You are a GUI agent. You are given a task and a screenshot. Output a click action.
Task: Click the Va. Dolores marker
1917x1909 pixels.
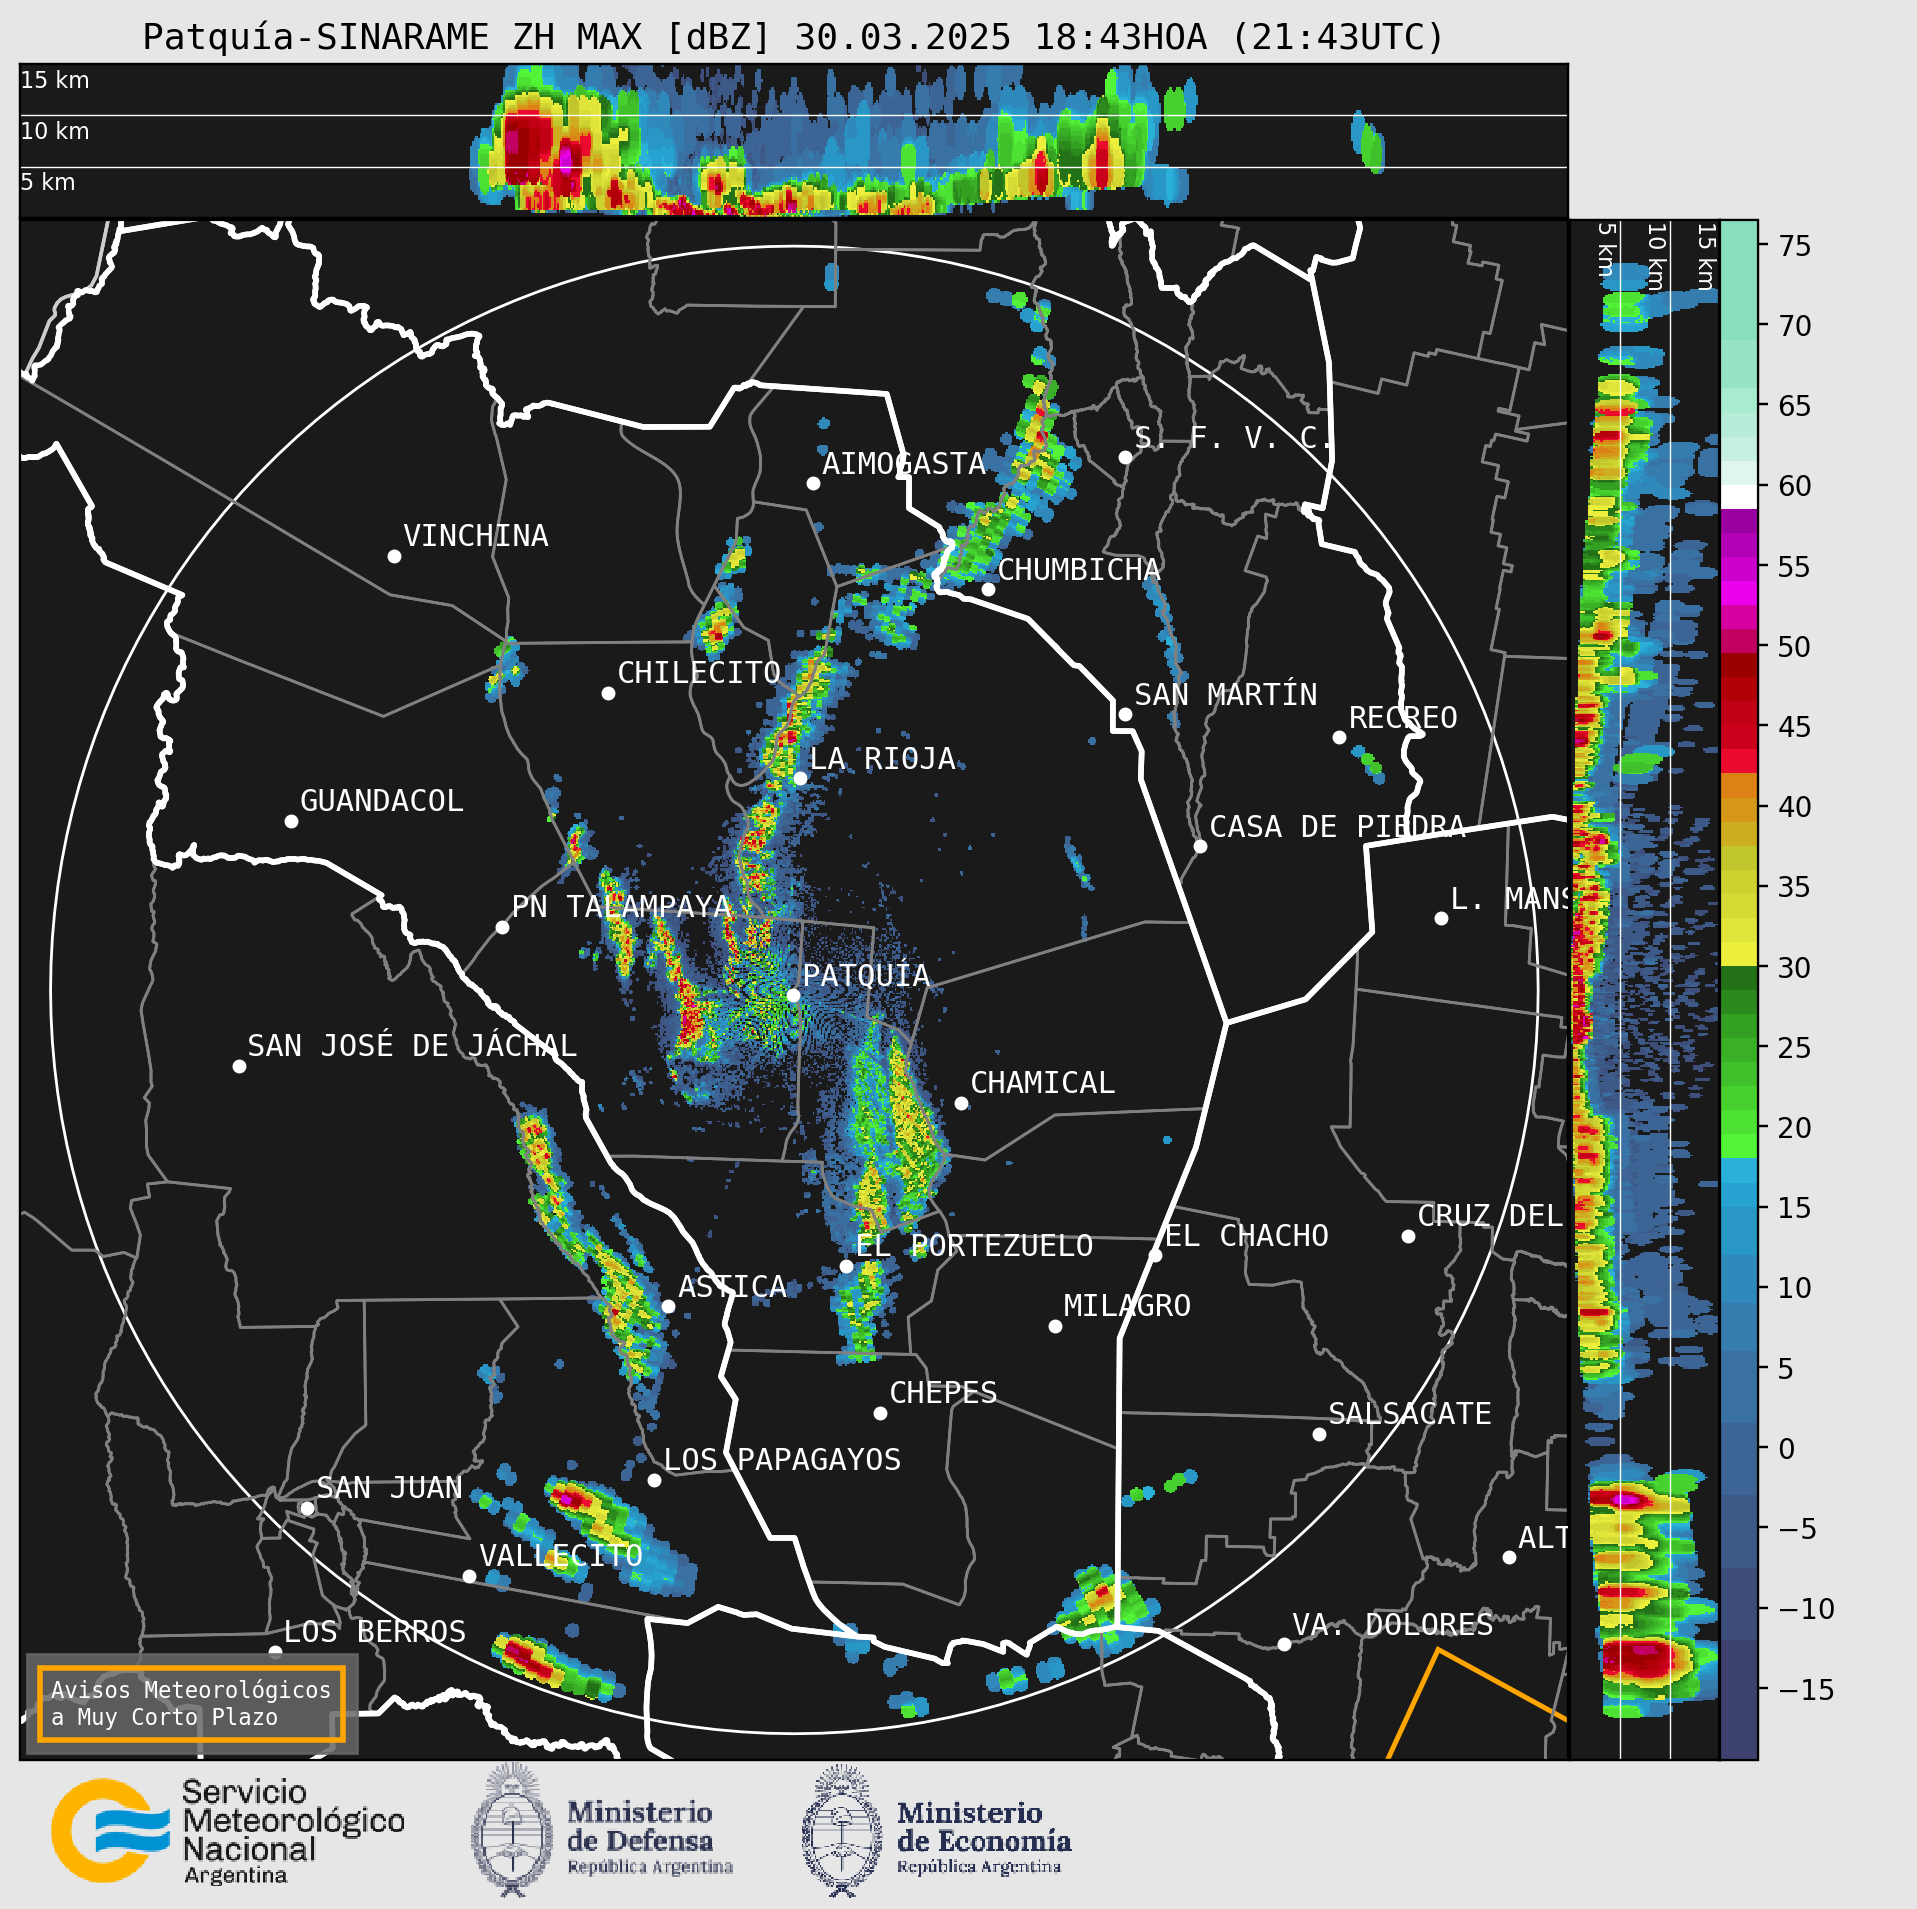pos(1284,1644)
